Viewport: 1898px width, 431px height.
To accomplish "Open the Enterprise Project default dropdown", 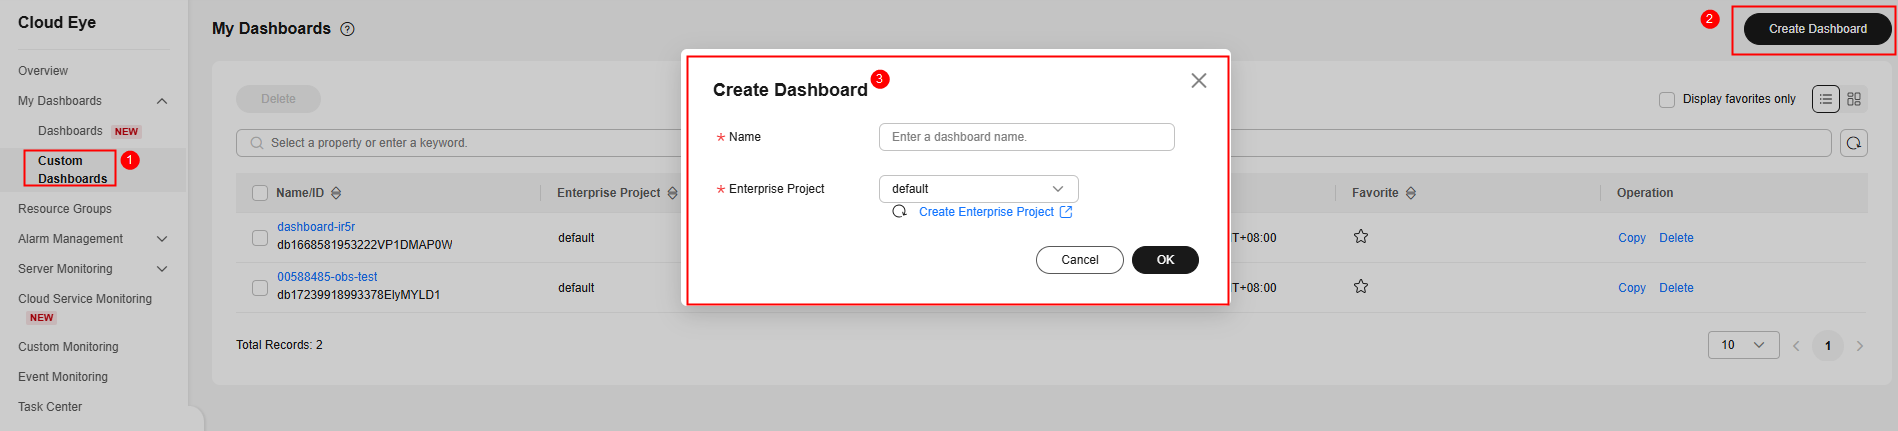I will [979, 189].
